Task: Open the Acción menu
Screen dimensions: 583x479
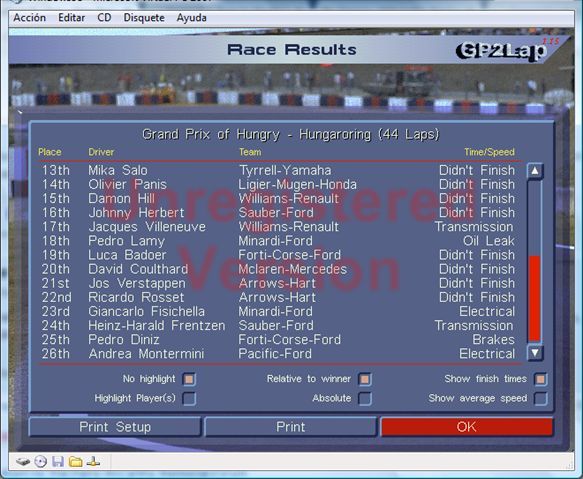Action: 30,17
